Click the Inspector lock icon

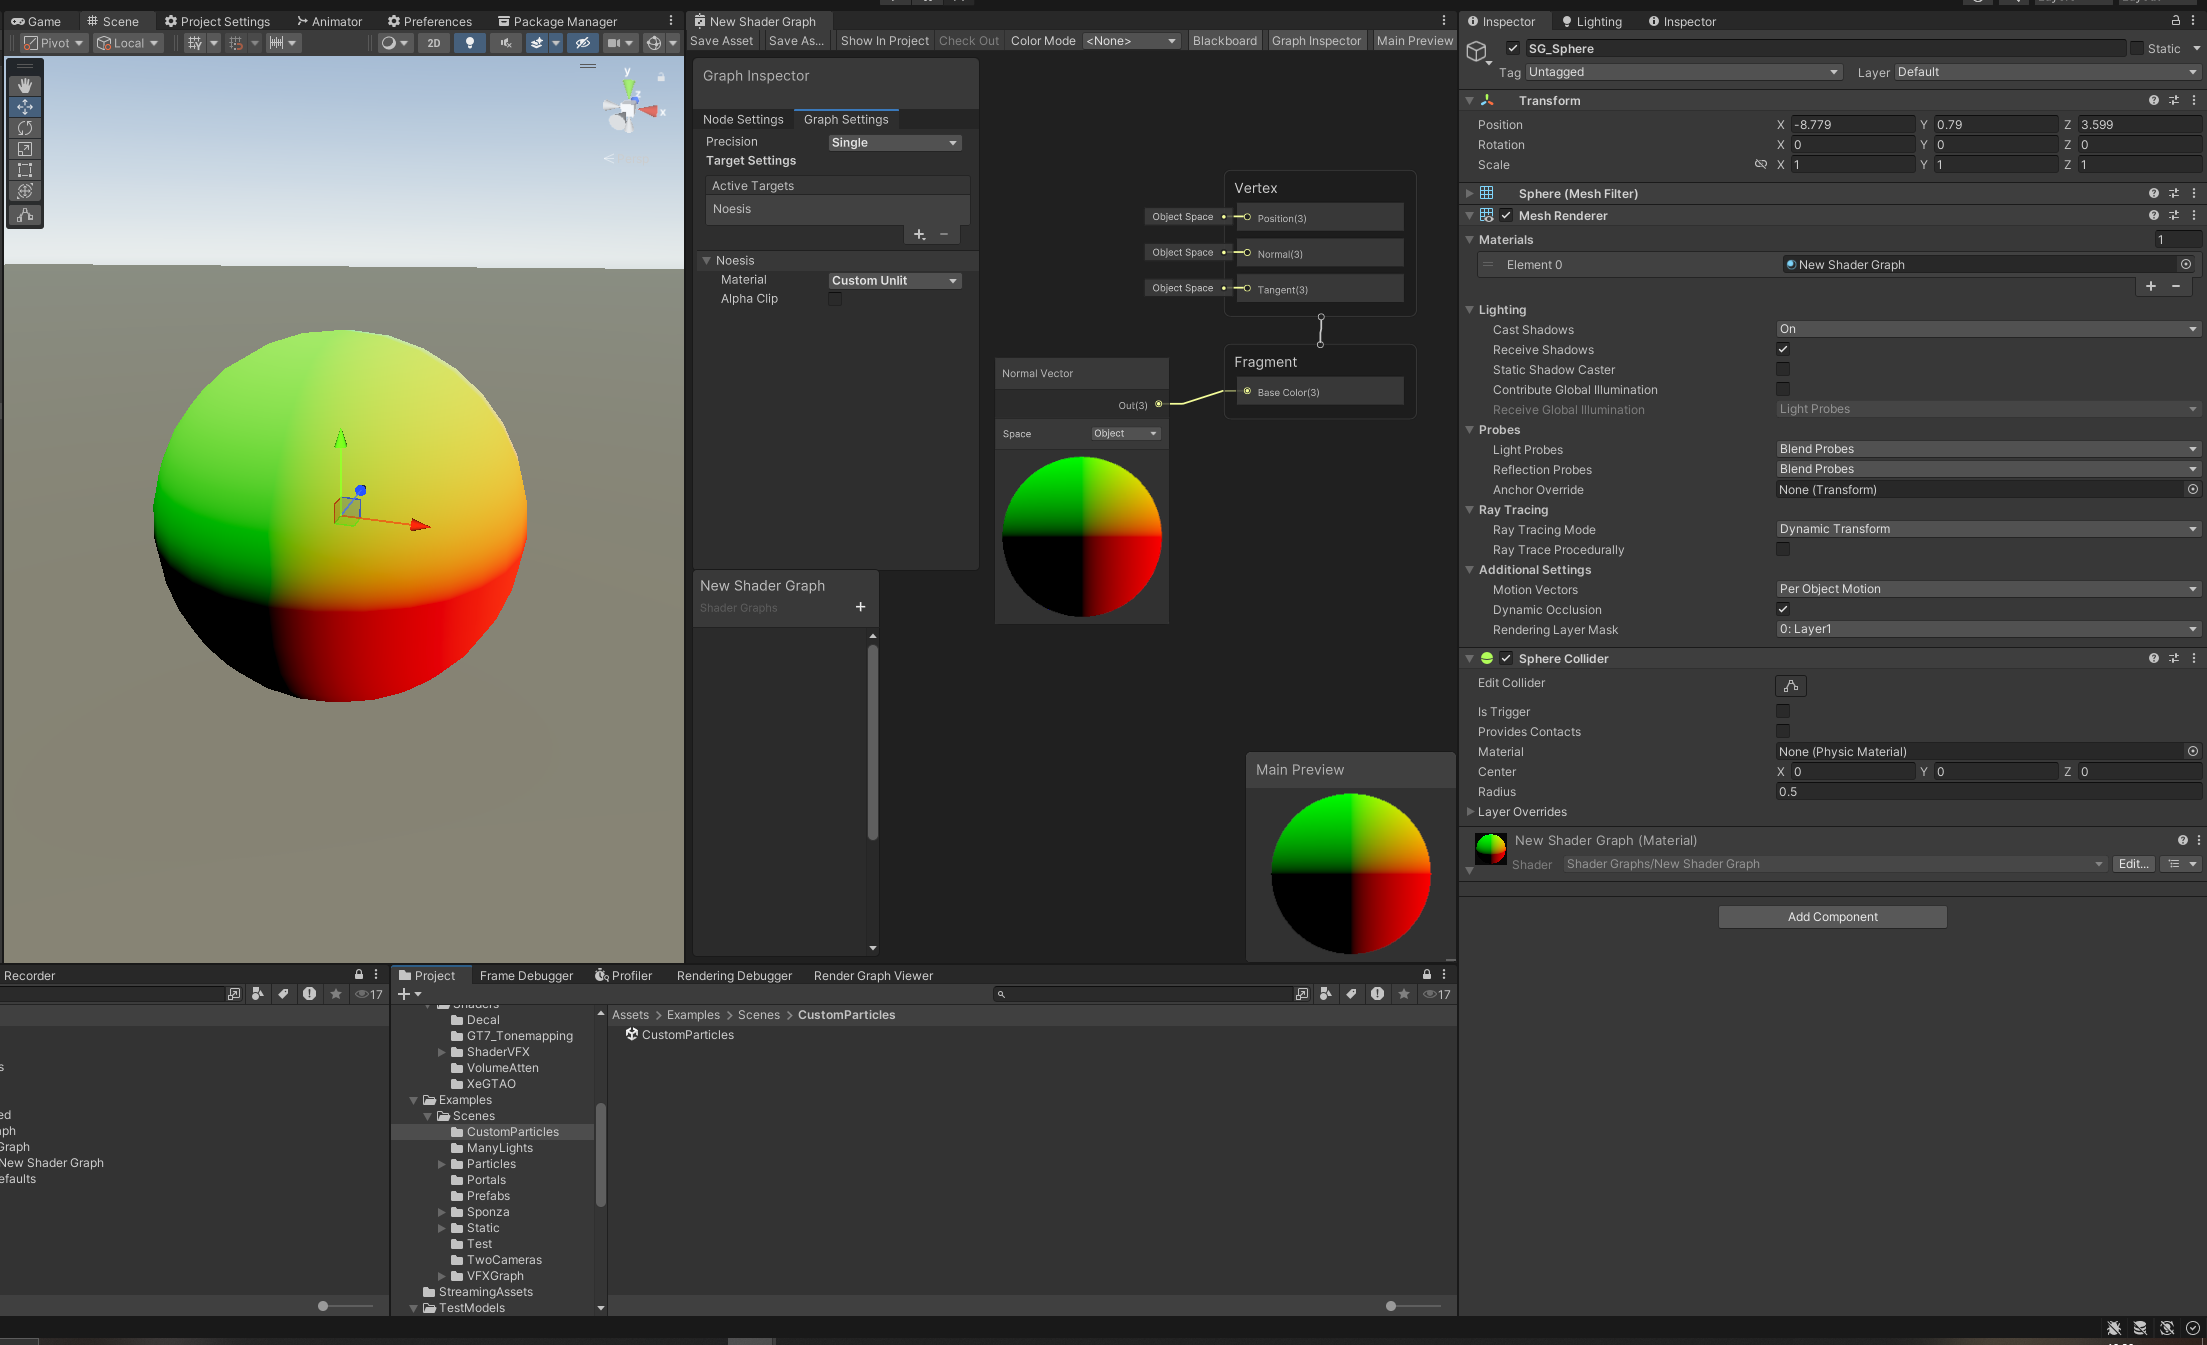2175,21
